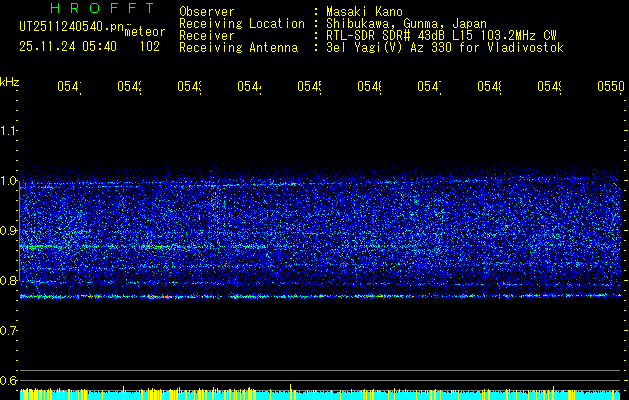Click the 1.0 frequency axis label

[8, 181]
